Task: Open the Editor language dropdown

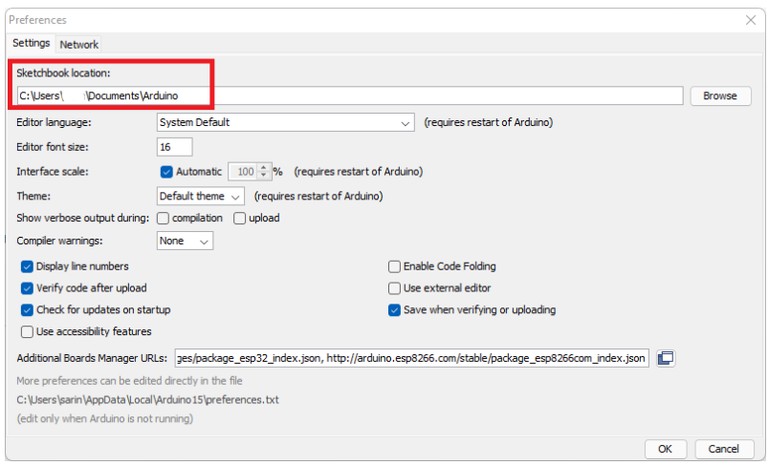Action: (286, 122)
